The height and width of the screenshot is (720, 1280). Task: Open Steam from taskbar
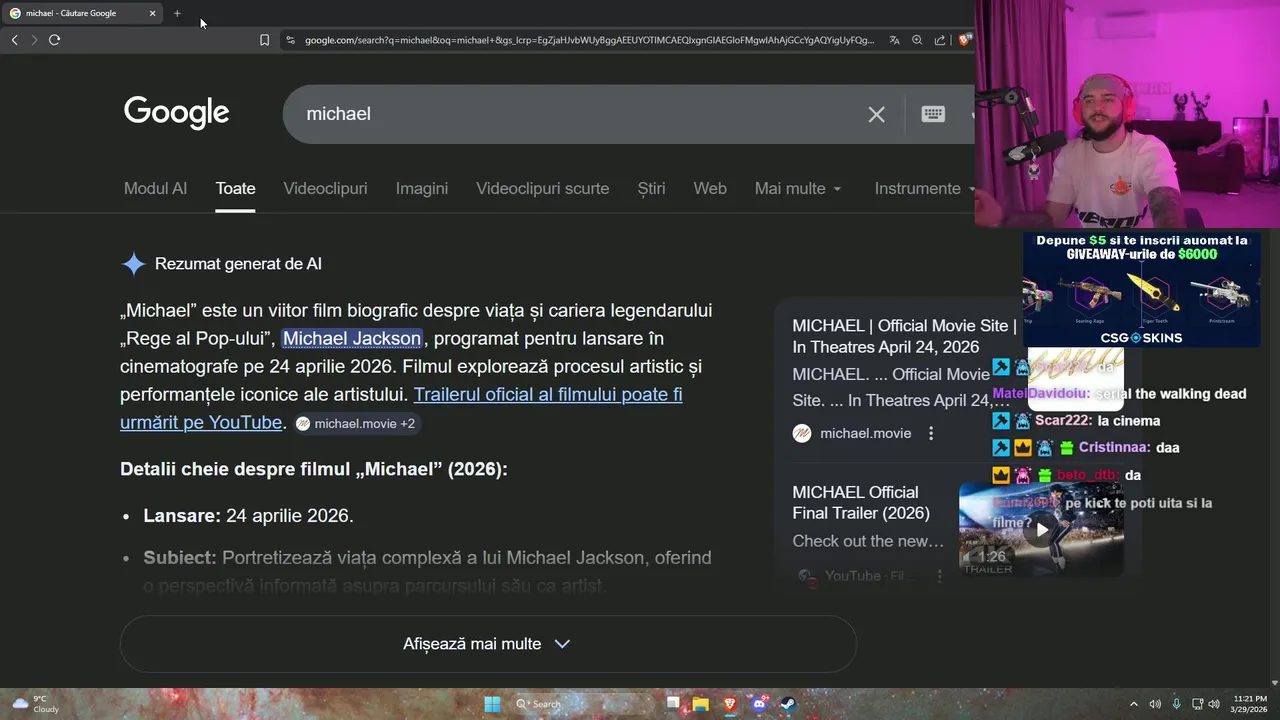pyautogui.click(x=789, y=704)
